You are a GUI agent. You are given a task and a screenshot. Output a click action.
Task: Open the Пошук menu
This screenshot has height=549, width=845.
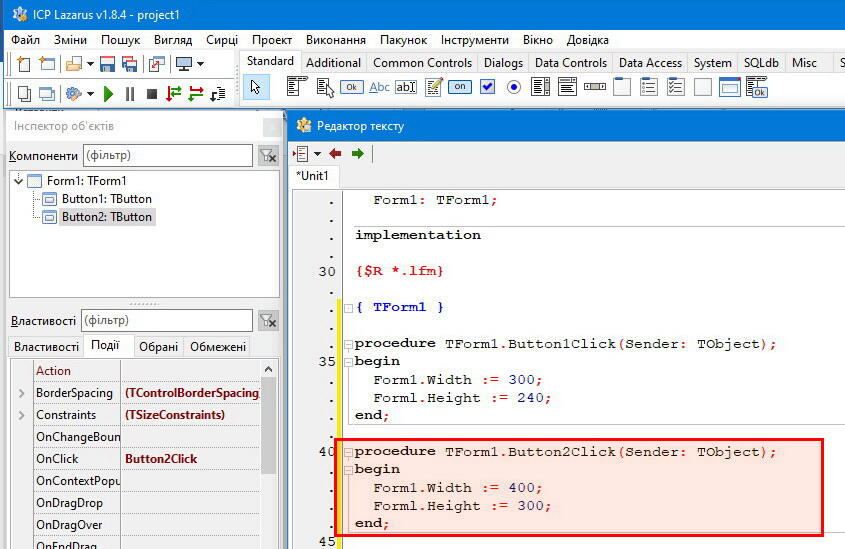[120, 40]
